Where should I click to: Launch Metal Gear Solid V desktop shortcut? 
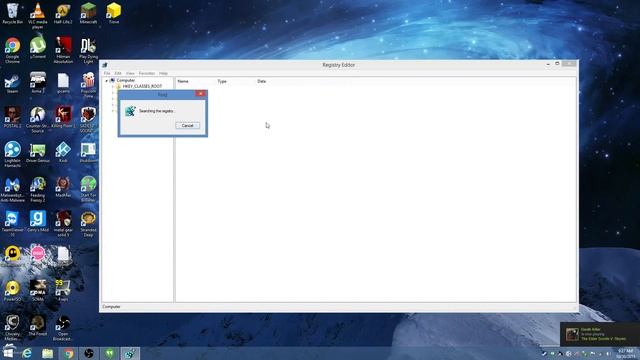coord(63,224)
